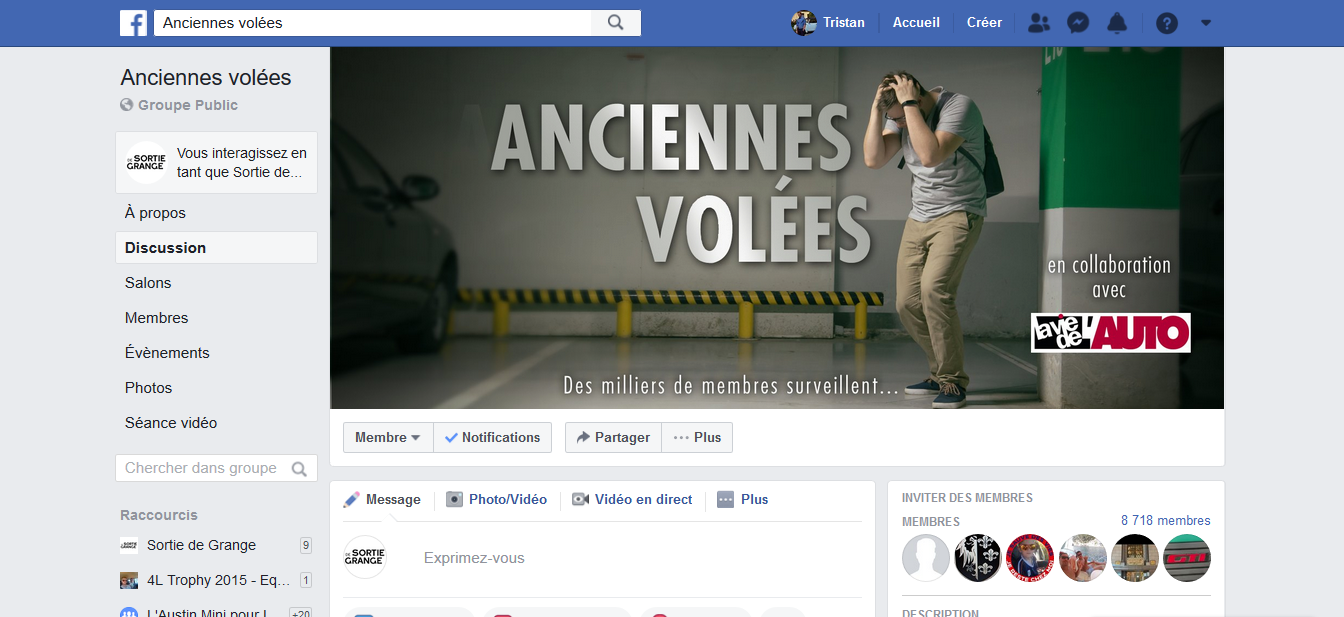This screenshot has width=1344, height=617.
Task: Switch to the Photo/Vidéo composer tab
Action: [x=497, y=500]
